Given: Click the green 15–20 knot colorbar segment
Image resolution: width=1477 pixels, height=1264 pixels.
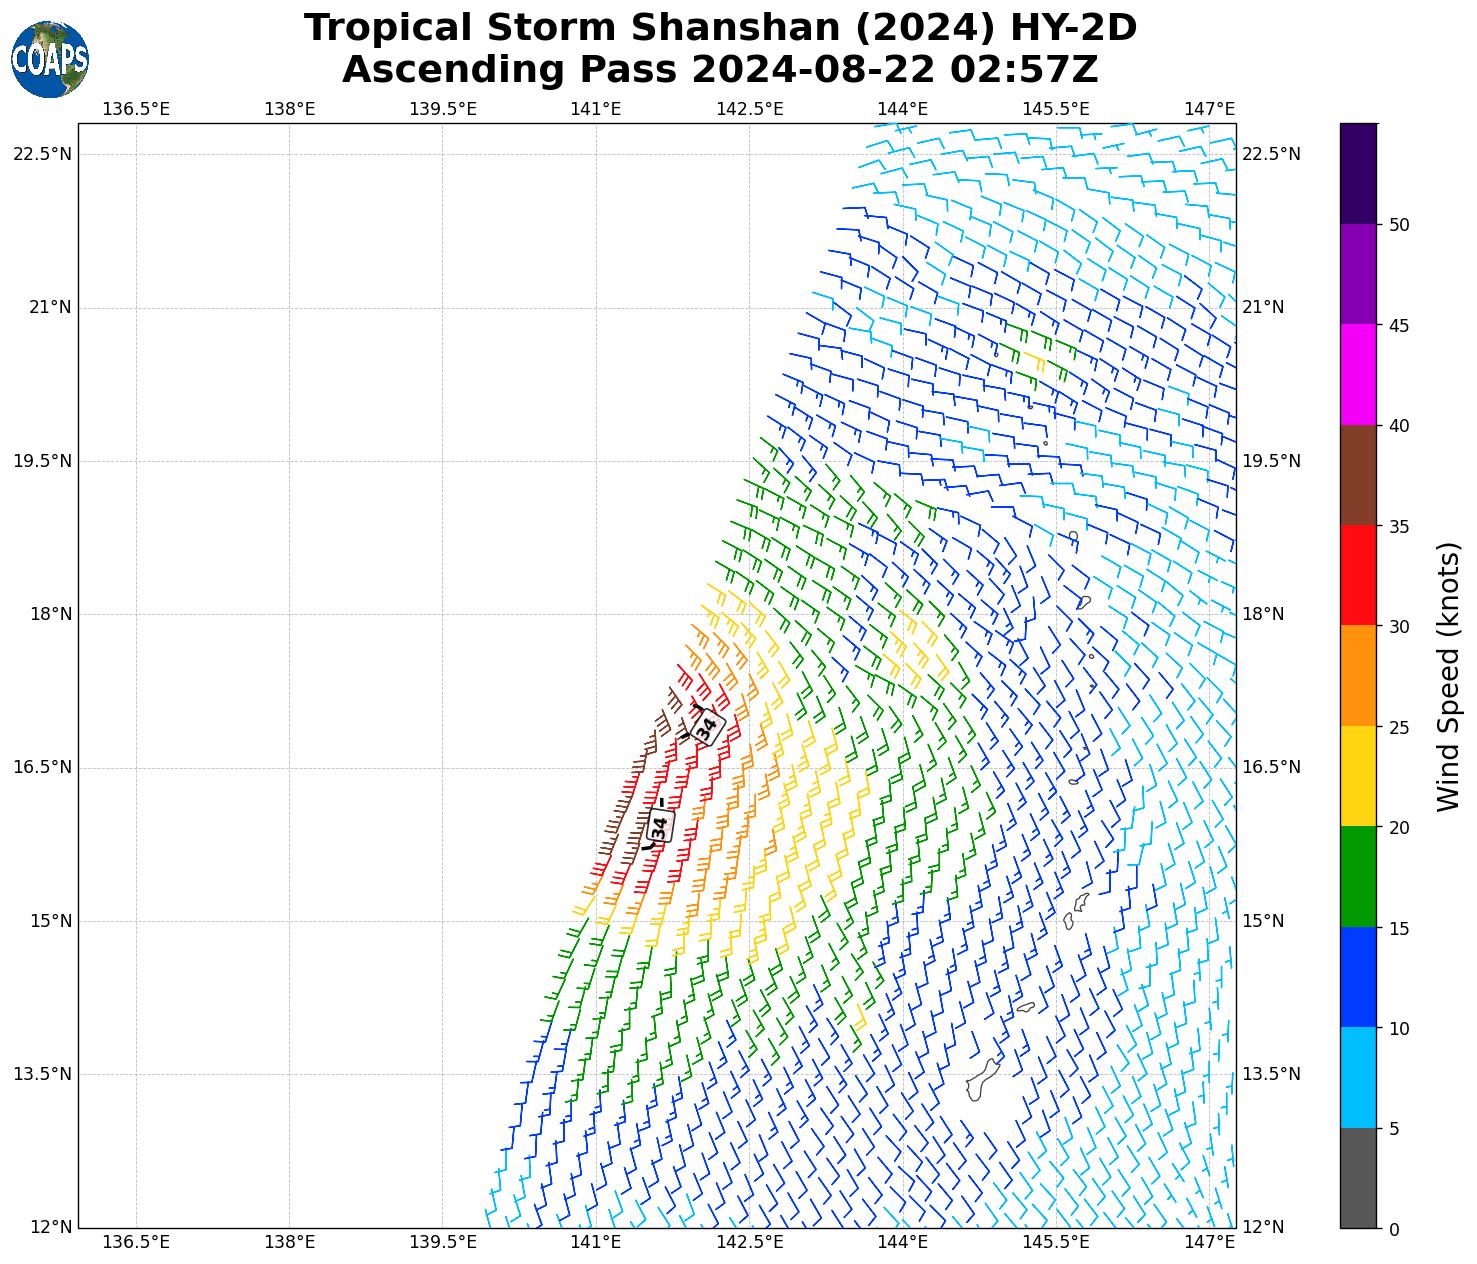Looking at the screenshot, I should (1358, 876).
